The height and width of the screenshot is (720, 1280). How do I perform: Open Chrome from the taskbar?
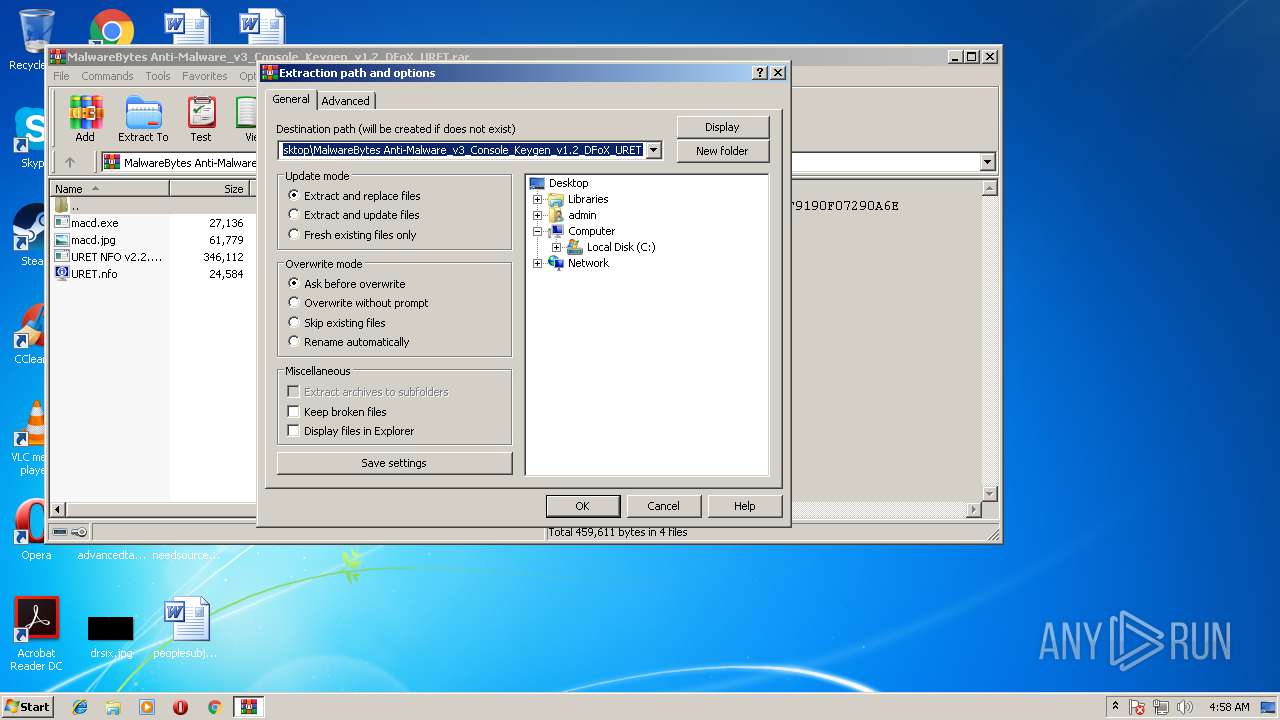point(214,707)
